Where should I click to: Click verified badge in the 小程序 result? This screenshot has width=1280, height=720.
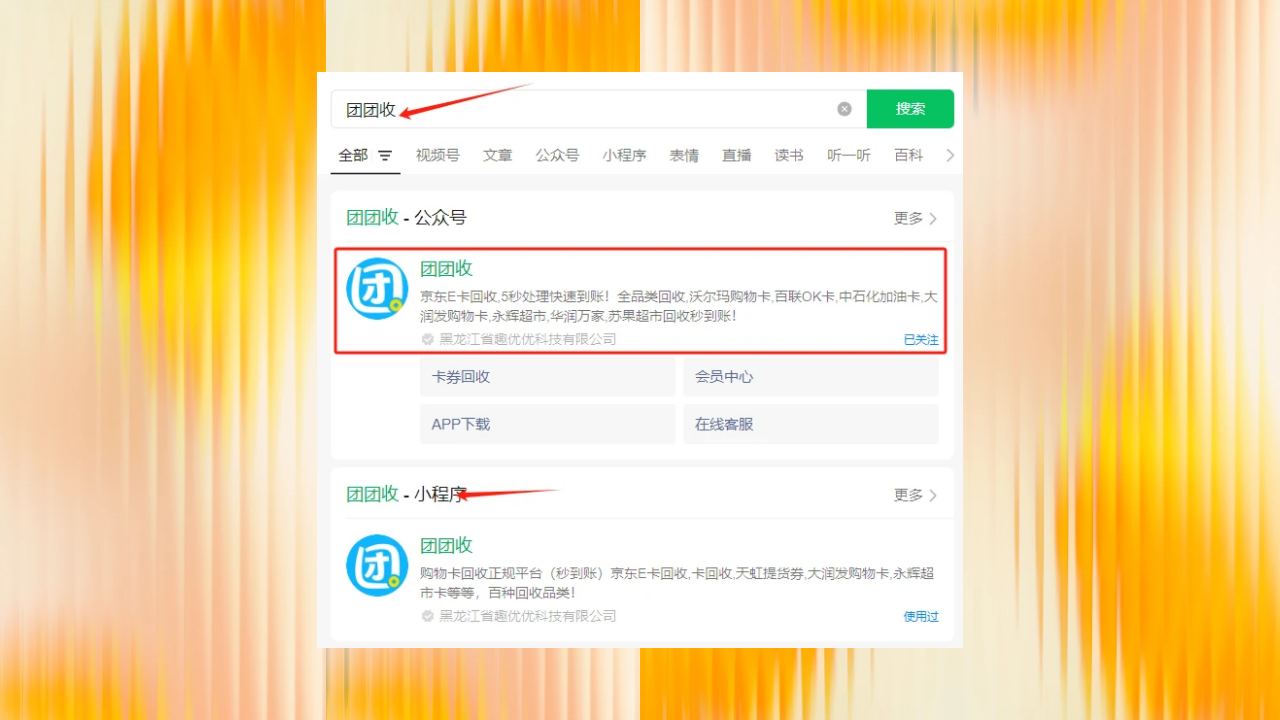click(428, 616)
